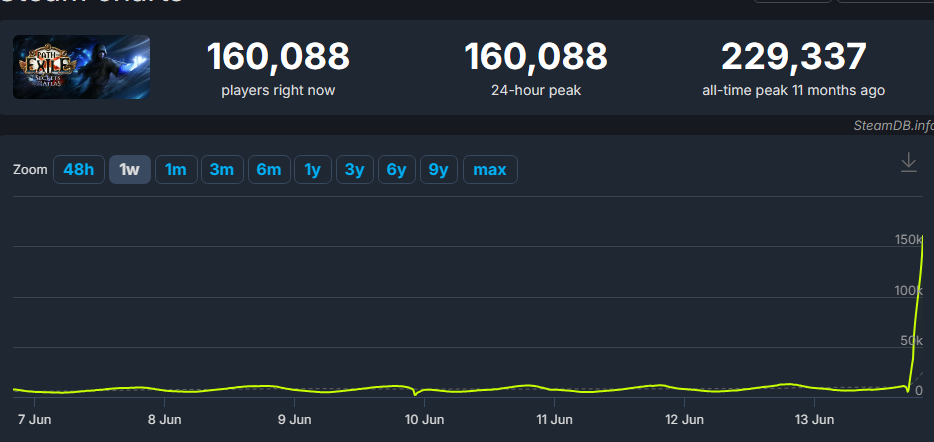Click the 50k y-axis label
This screenshot has height=442, width=934.
click(911, 341)
